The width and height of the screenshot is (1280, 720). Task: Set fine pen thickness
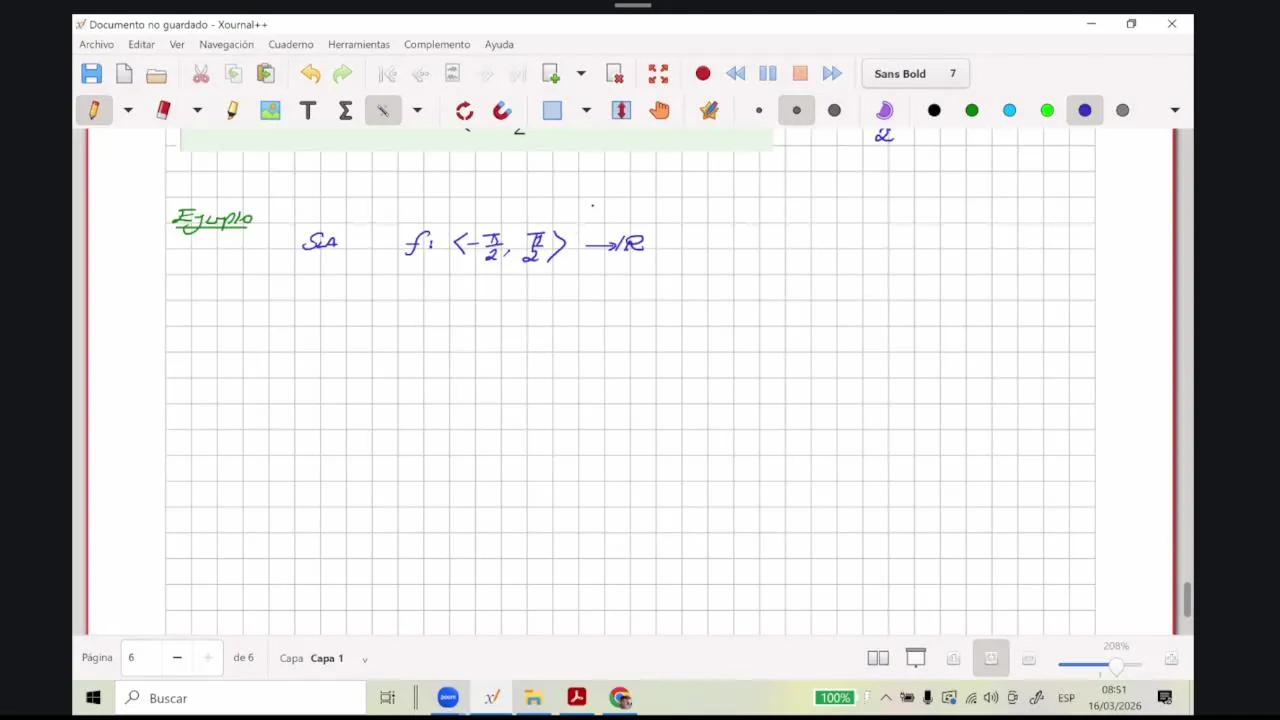(x=759, y=110)
